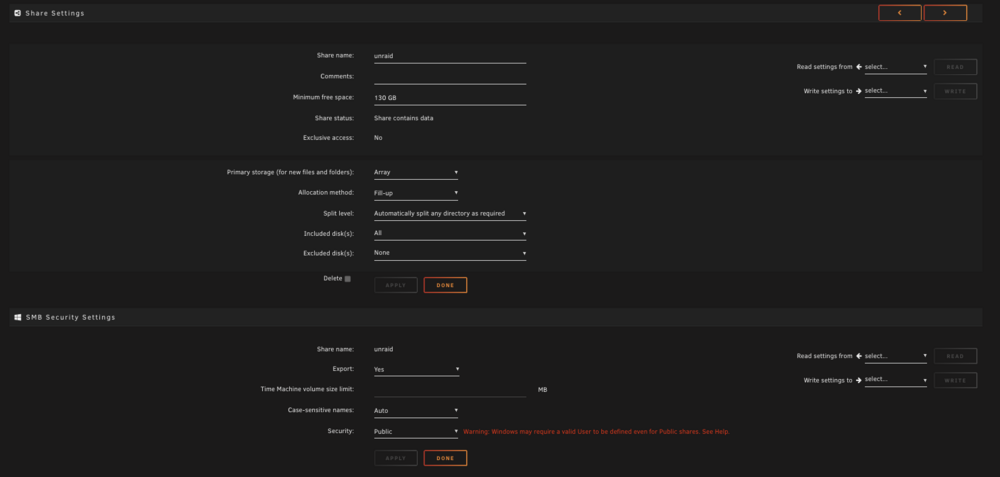Click Done in SMB Security Settings
This screenshot has width=1000, height=477.
445,458
